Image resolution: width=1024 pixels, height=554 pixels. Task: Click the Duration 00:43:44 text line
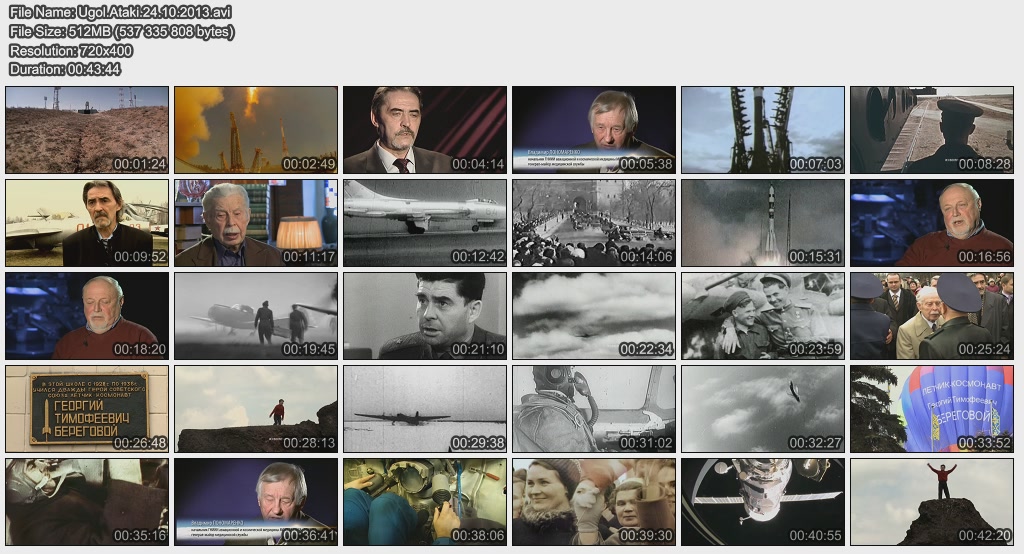(x=65, y=69)
